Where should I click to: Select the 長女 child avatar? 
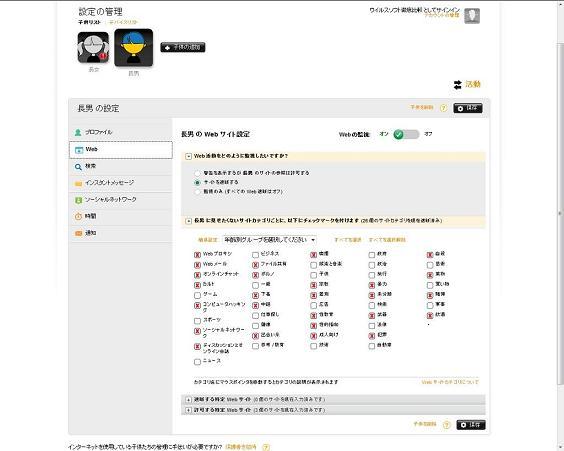point(93,47)
